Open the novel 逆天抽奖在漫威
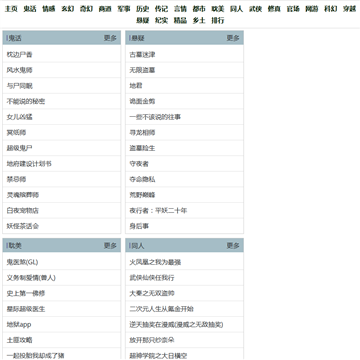Viewport: 360px width, 360px height. pos(176,324)
